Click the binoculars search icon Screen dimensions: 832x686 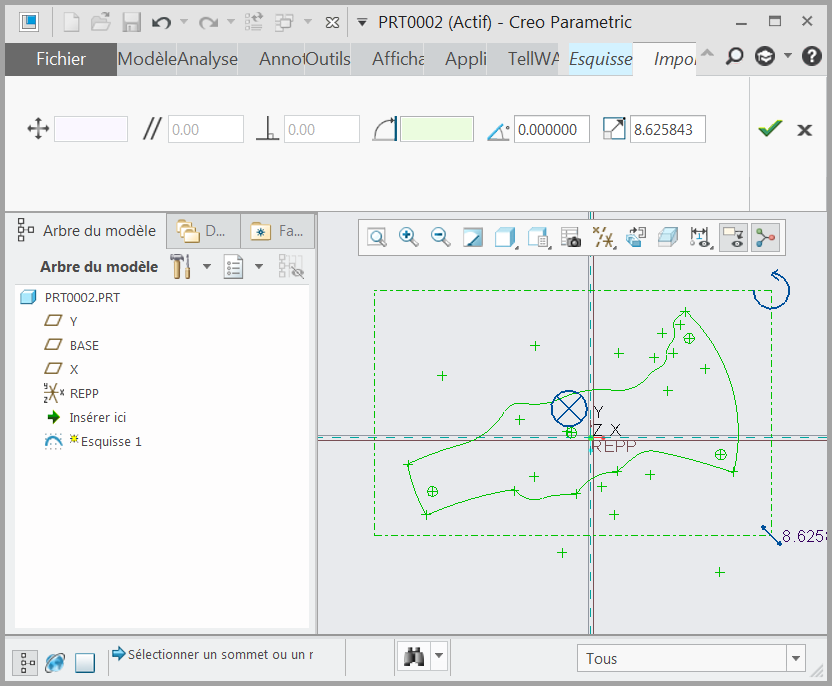pyautogui.click(x=414, y=657)
